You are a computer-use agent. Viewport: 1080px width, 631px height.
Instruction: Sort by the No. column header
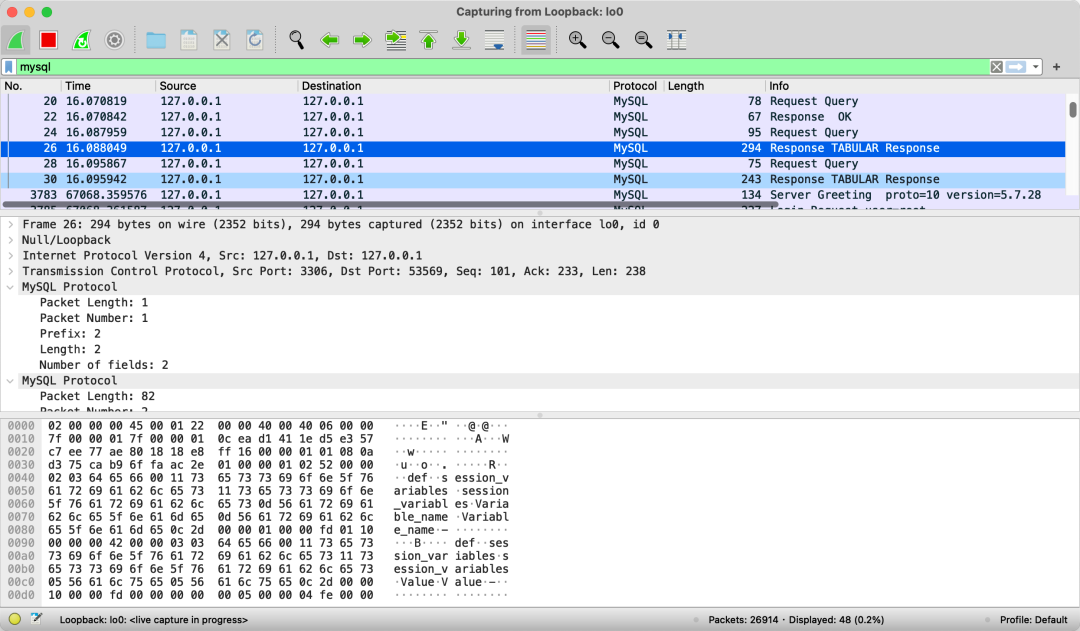click(31, 86)
